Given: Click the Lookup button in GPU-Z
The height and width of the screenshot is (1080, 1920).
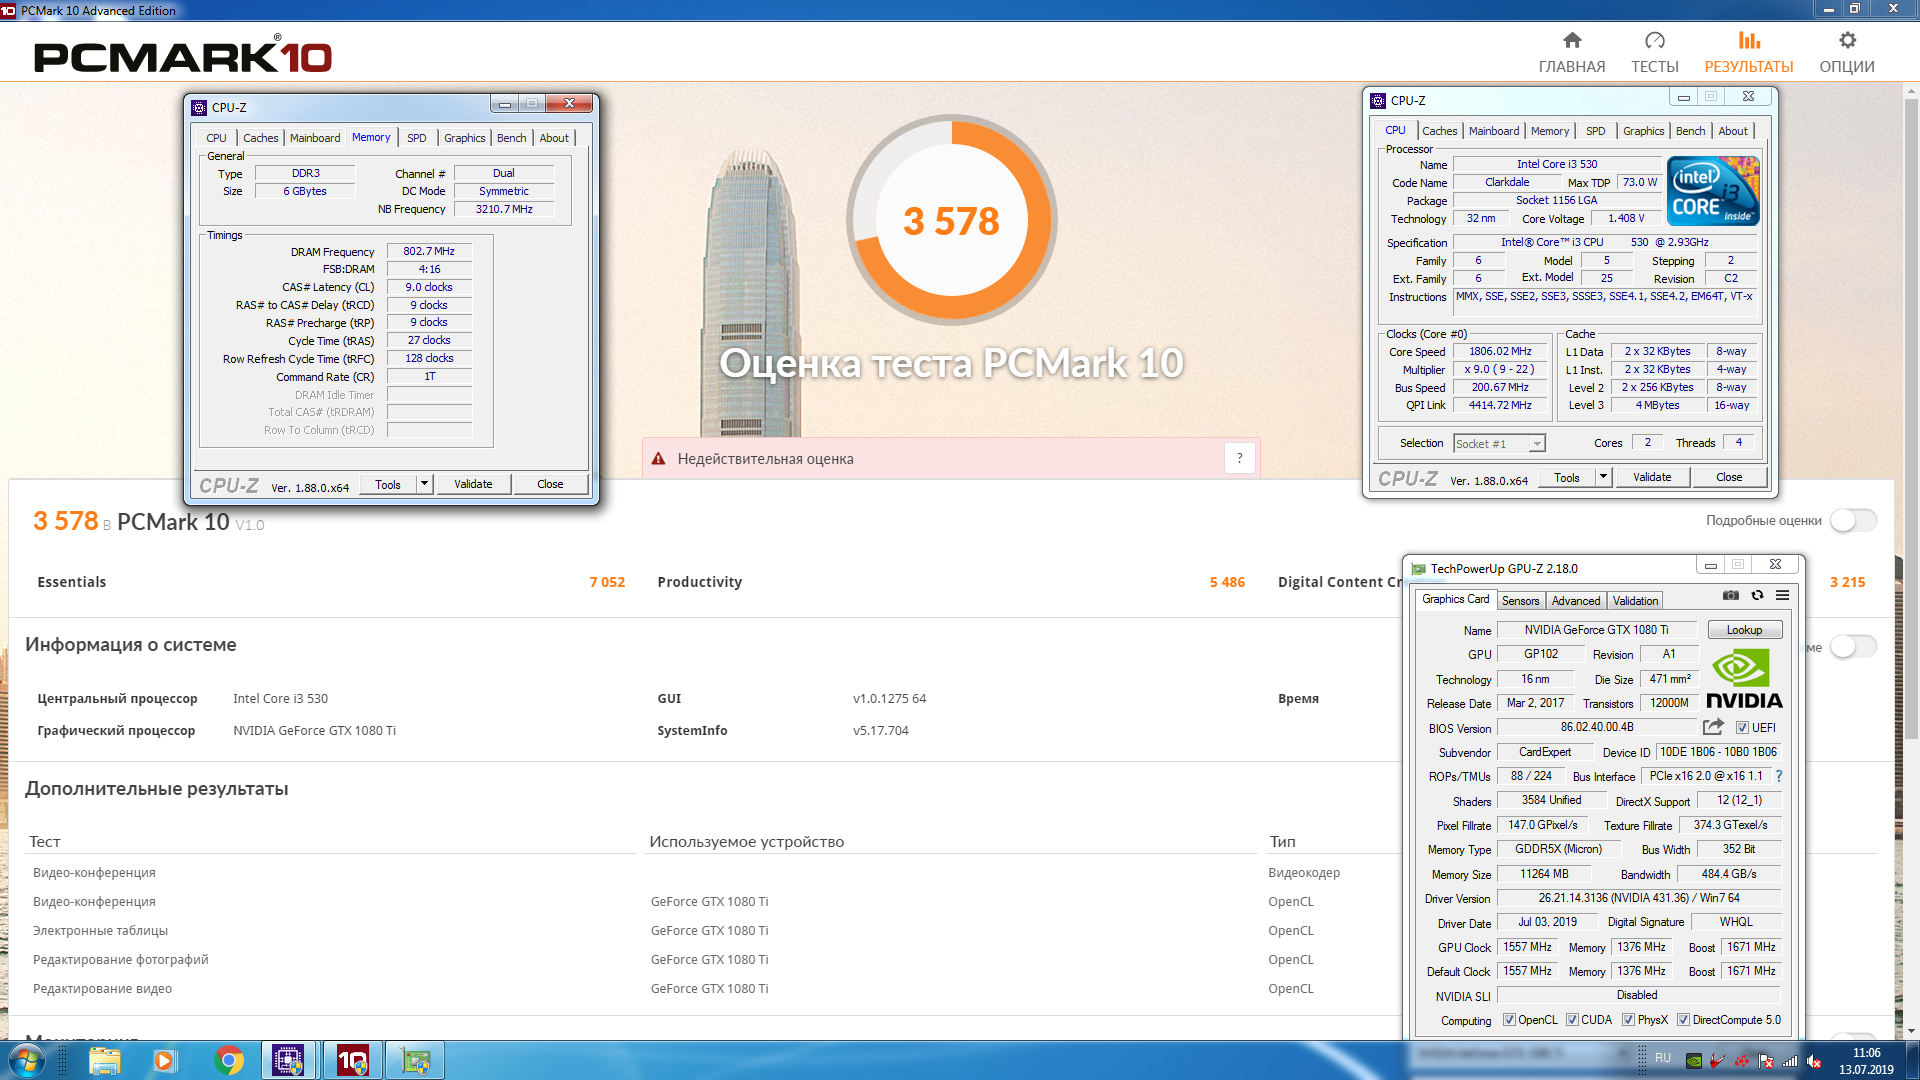Looking at the screenshot, I should [1744, 630].
